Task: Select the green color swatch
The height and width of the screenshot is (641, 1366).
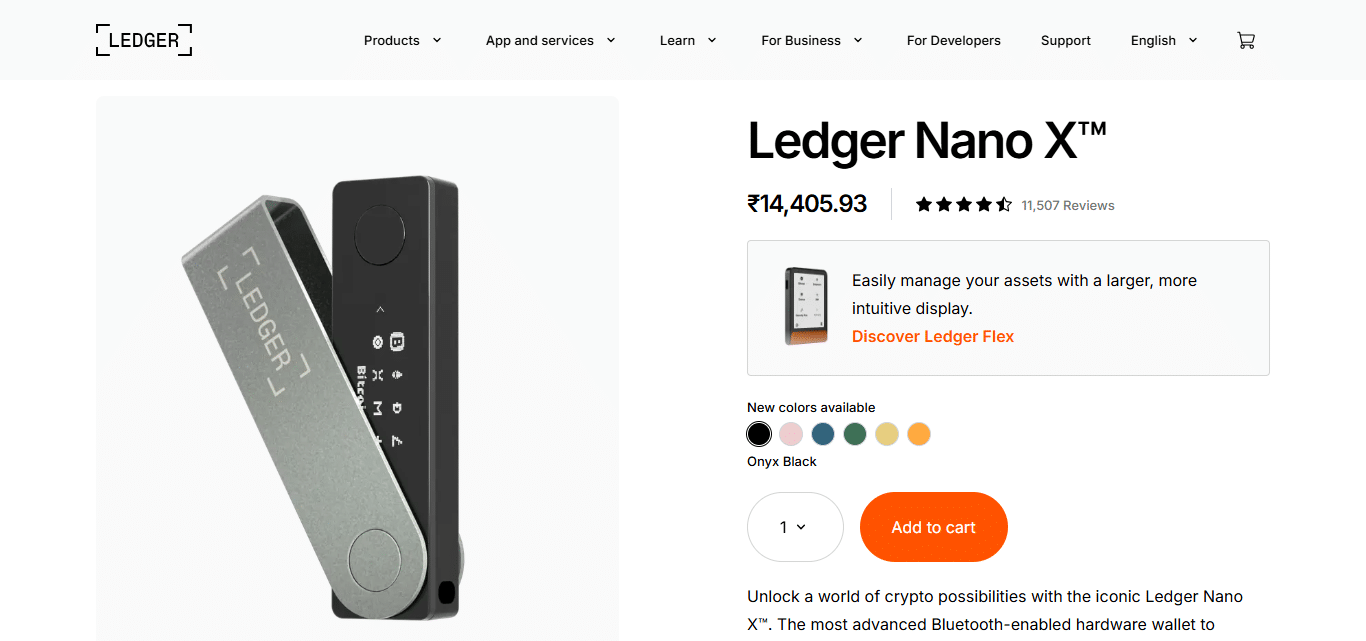Action: tap(854, 434)
